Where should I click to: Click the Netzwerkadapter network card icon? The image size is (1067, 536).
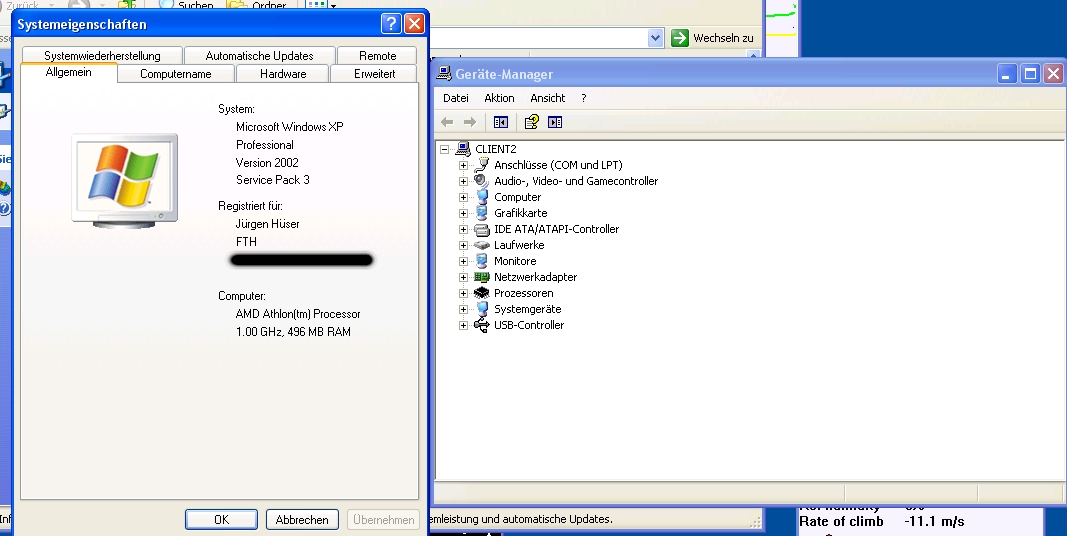pos(482,277)
